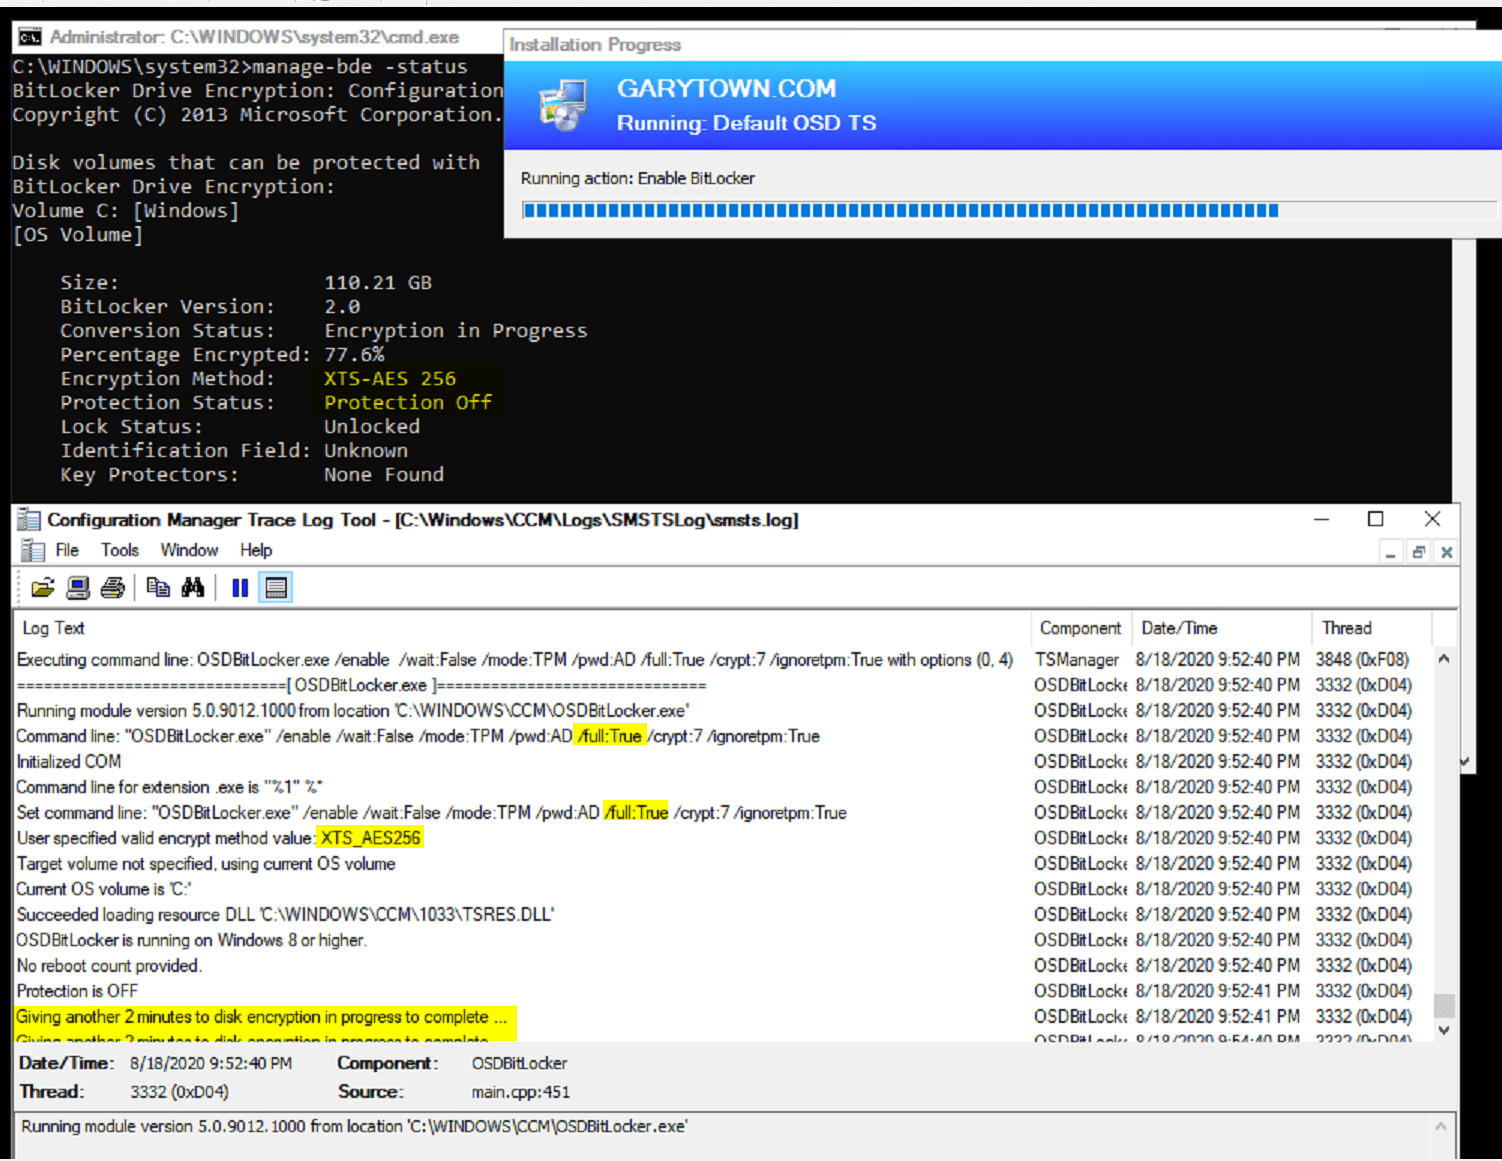Click the log list scrollbar down arrow
1502x1161 pixels.
pyautogui.click(x=1444, y=1030)
